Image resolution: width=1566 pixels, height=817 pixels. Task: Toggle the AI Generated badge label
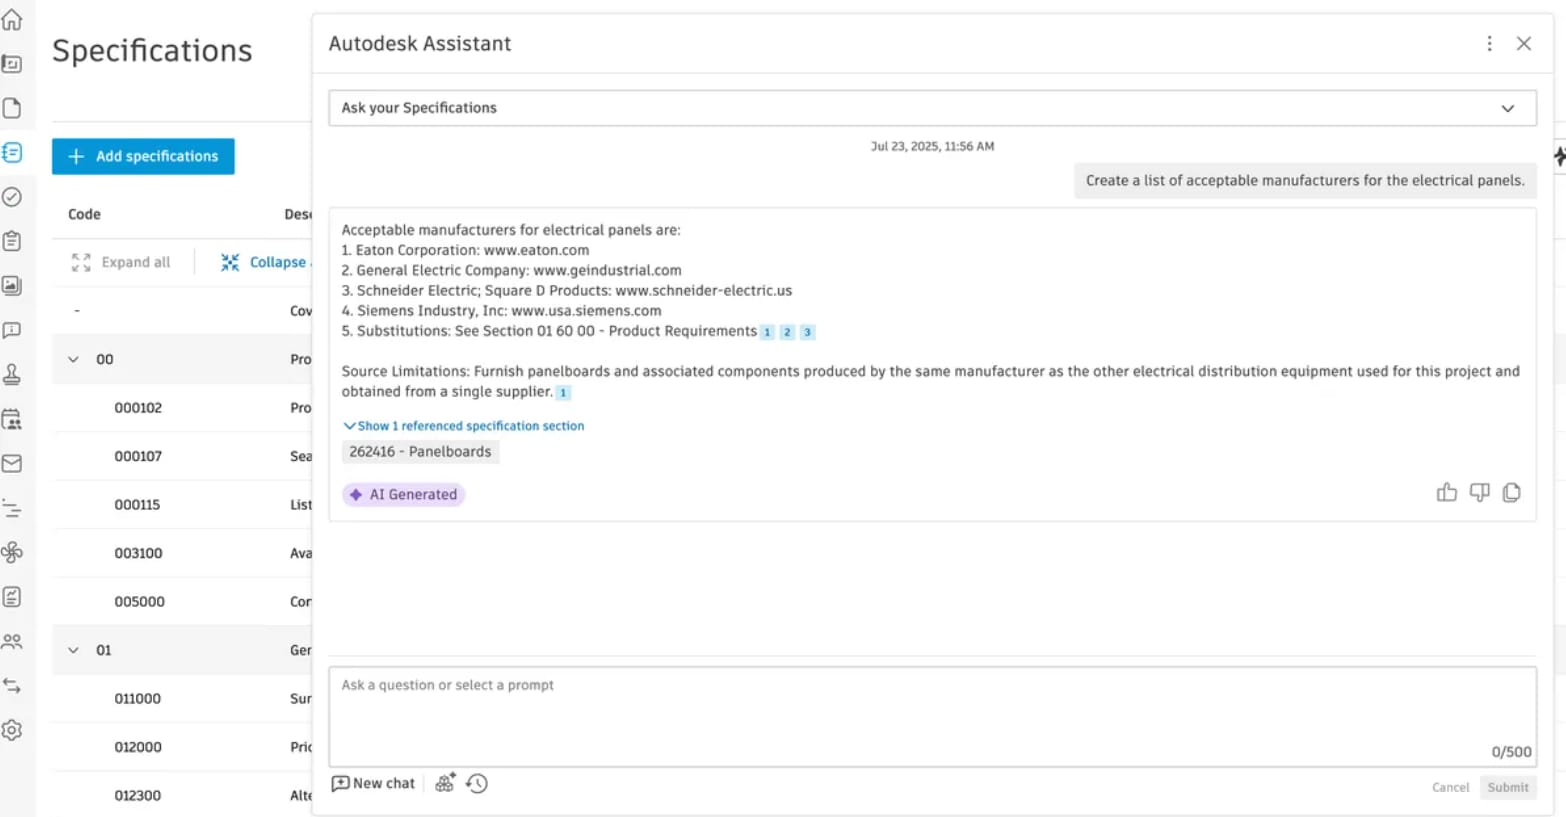point(403,494)
